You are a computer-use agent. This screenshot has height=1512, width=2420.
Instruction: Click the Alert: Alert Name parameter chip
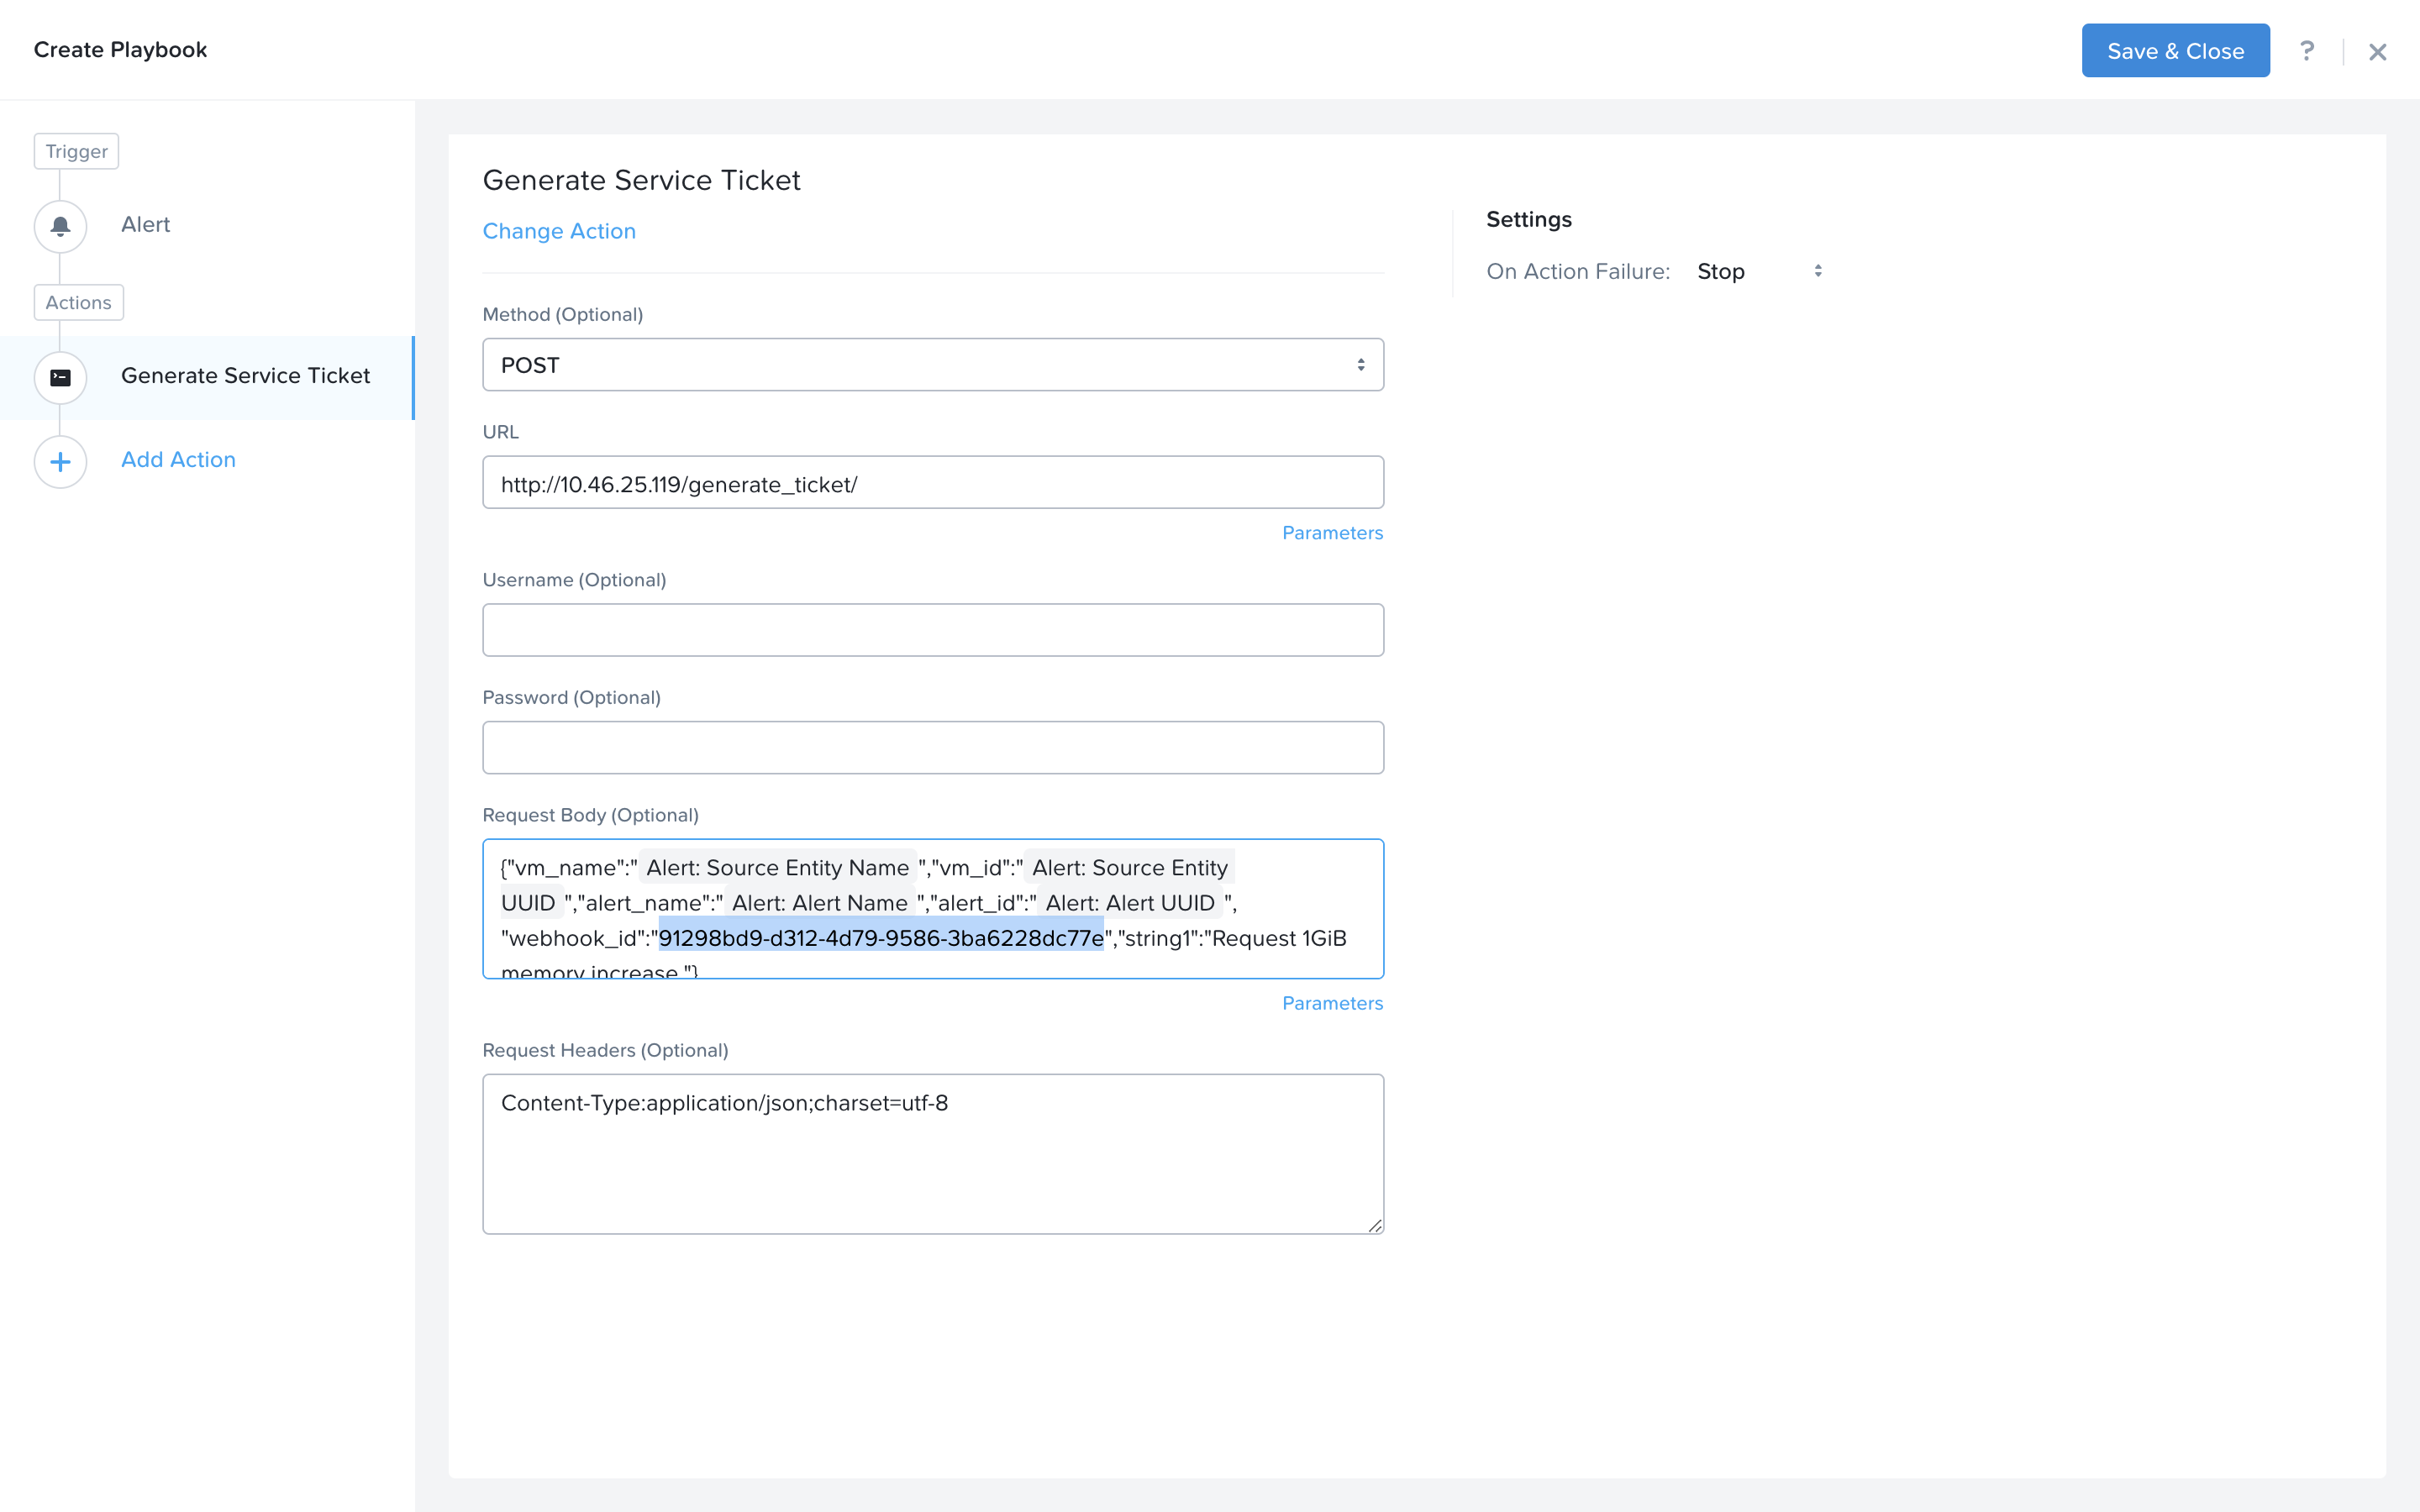(819, 903)
